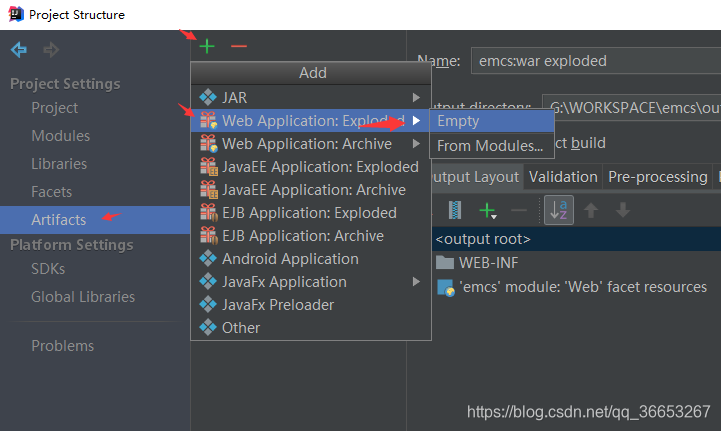The height and width of the screenshot is (431, 721).
Task: Click the 'emcs' module web facet icon
Action: coord(446,287)
